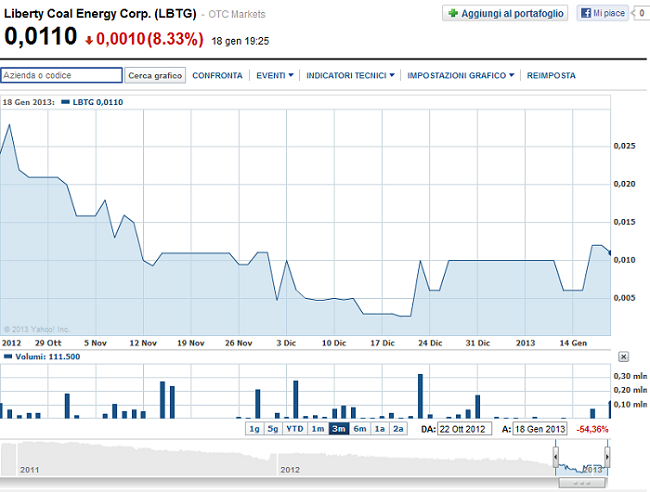
Task: Click the A end date field
Action: 540,429
